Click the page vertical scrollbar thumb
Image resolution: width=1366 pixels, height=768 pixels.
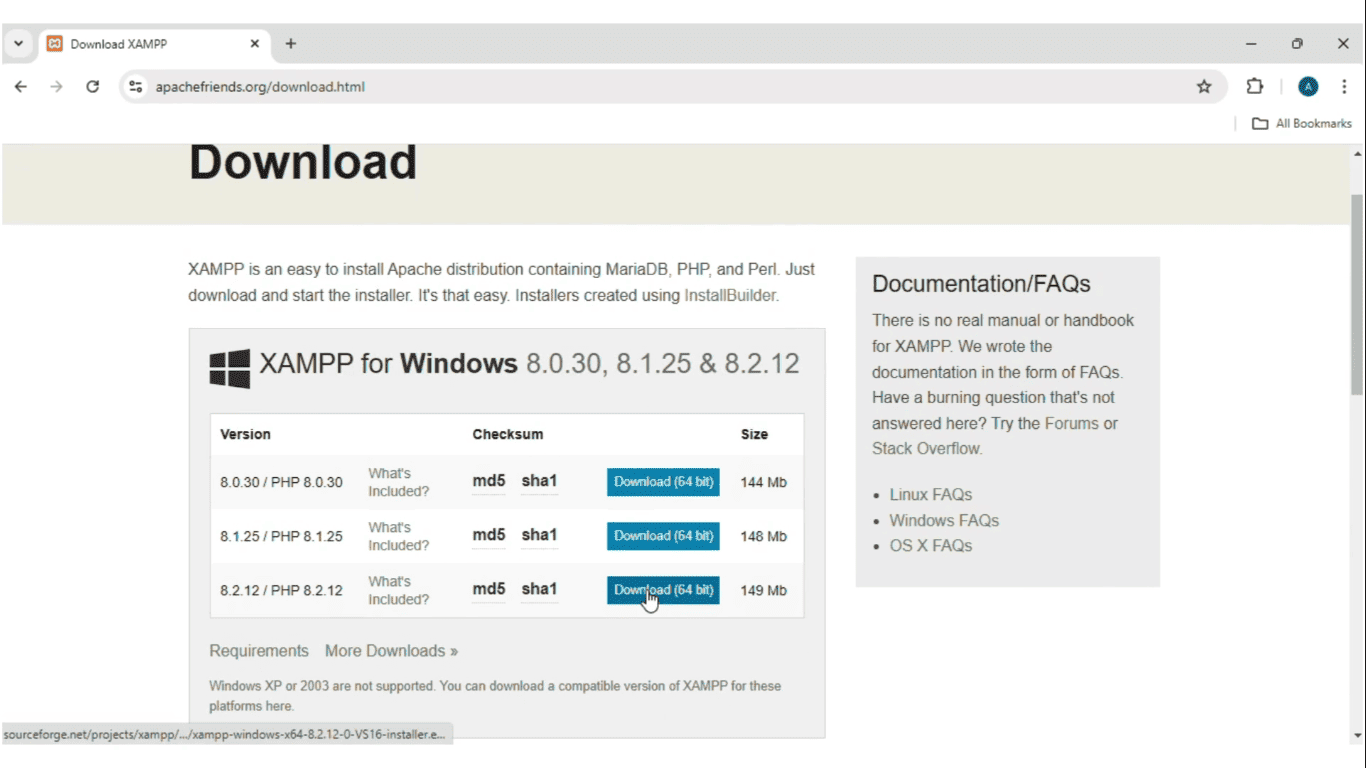(1357, 295)
